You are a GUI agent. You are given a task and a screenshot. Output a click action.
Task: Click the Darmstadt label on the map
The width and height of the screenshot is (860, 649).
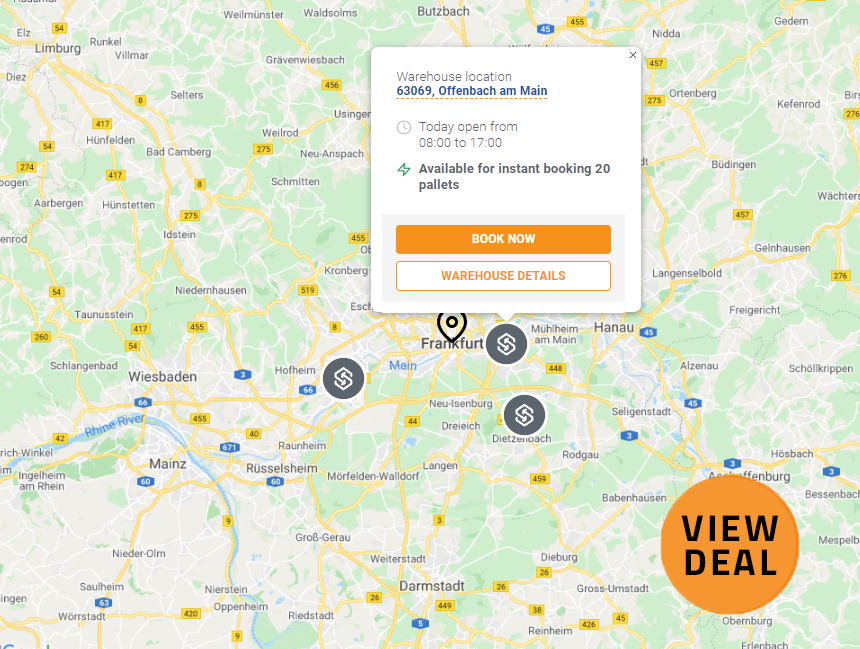(x=432, y=586)
